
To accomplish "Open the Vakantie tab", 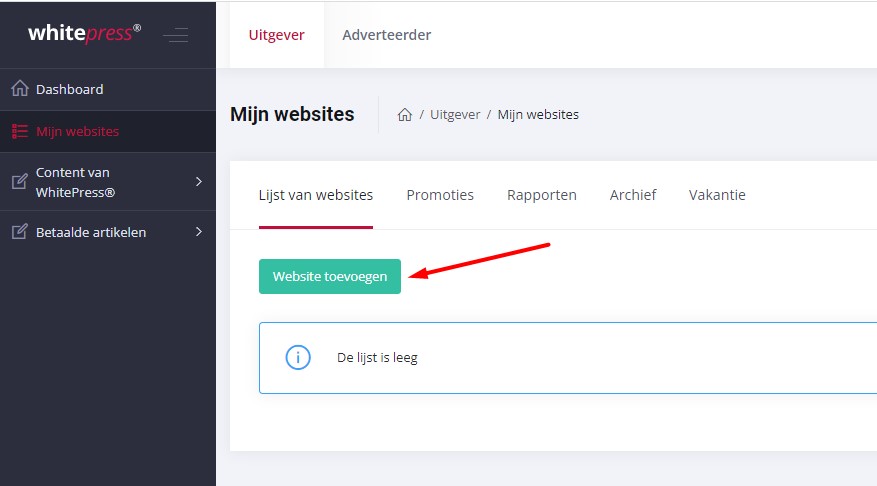I will pos(717,195).
